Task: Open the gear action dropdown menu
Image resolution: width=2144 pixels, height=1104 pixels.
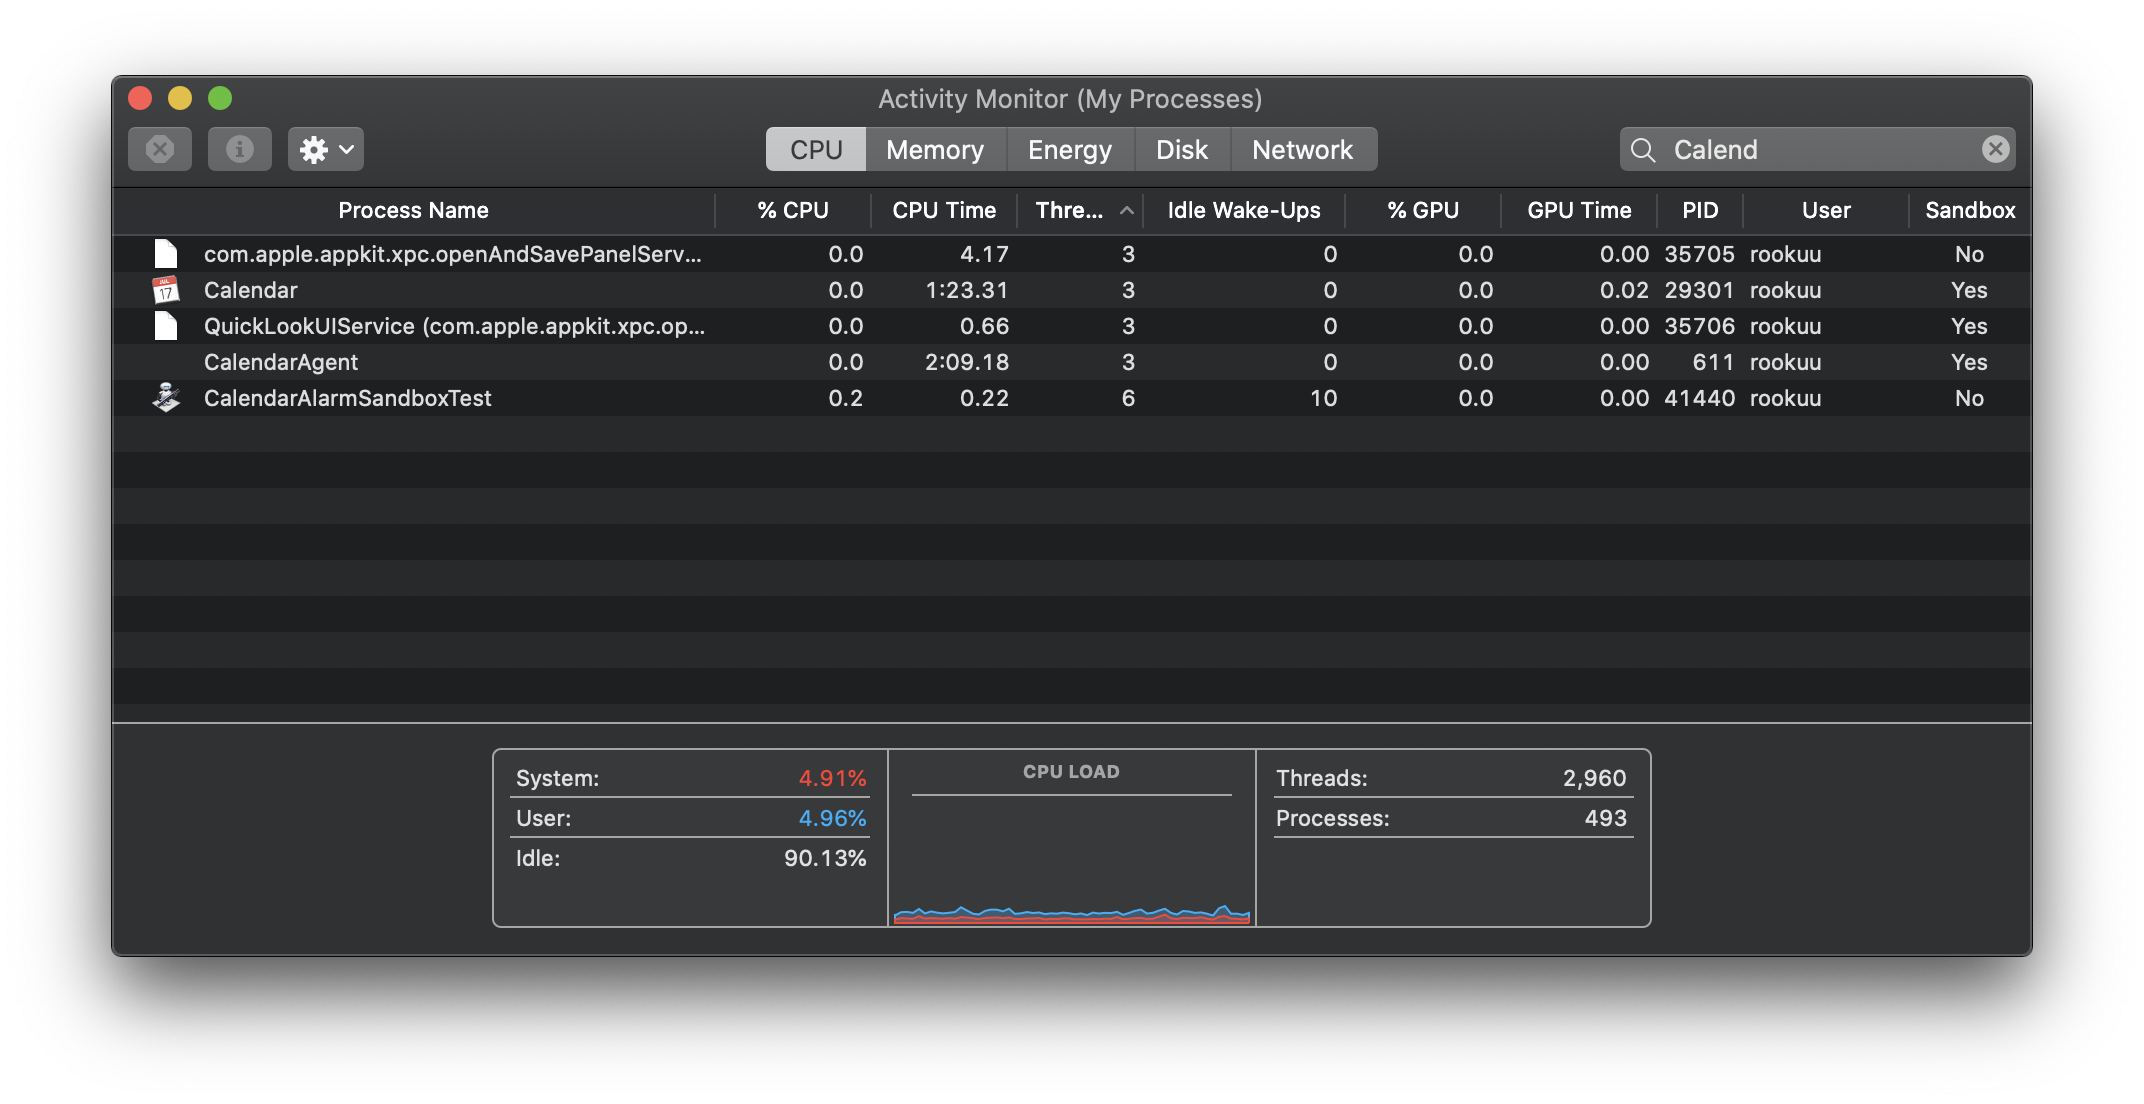Action: [x=326, y=149]
